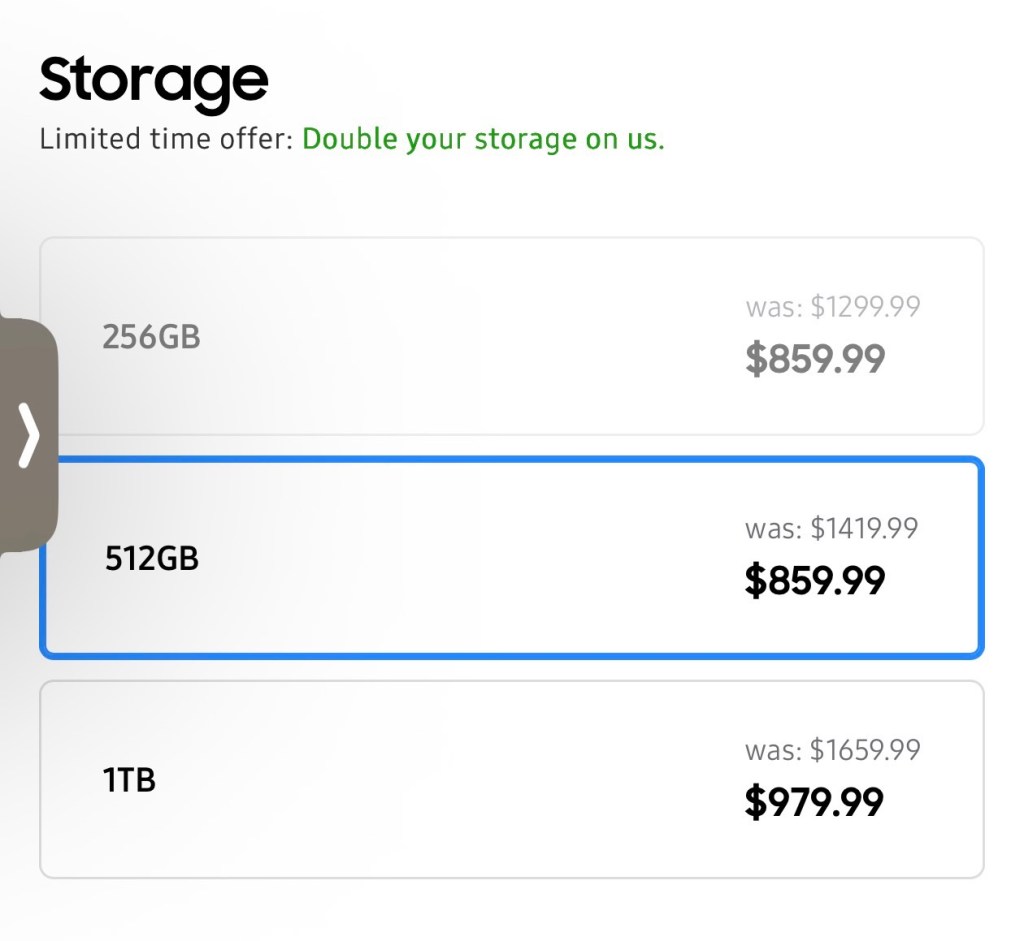This screenshot has height=941, width=1024.
Task: Tap the 256GB label text
Action: [151, 337]
